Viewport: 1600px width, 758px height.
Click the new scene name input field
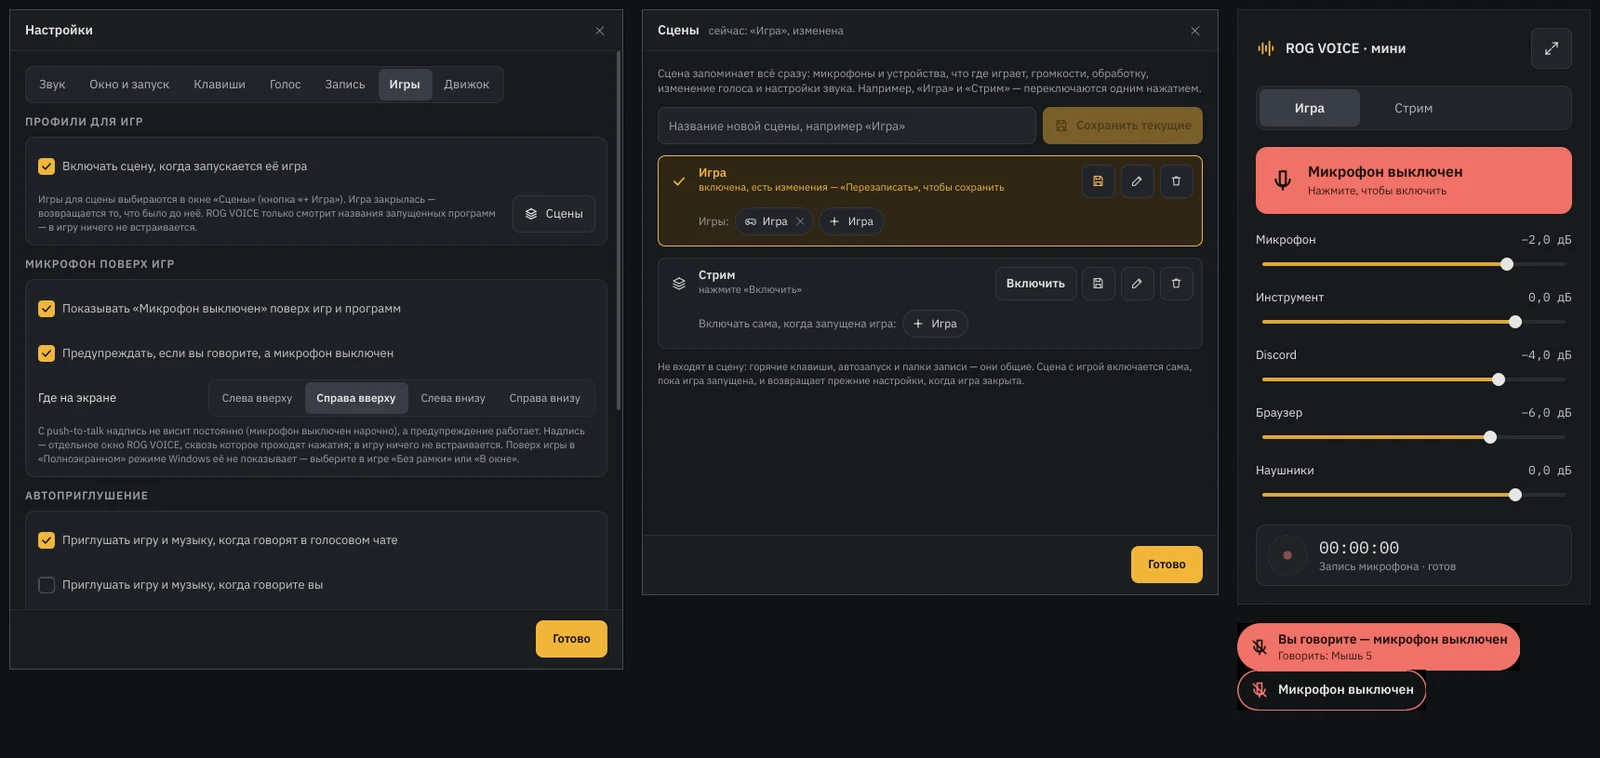pos(846,126)
